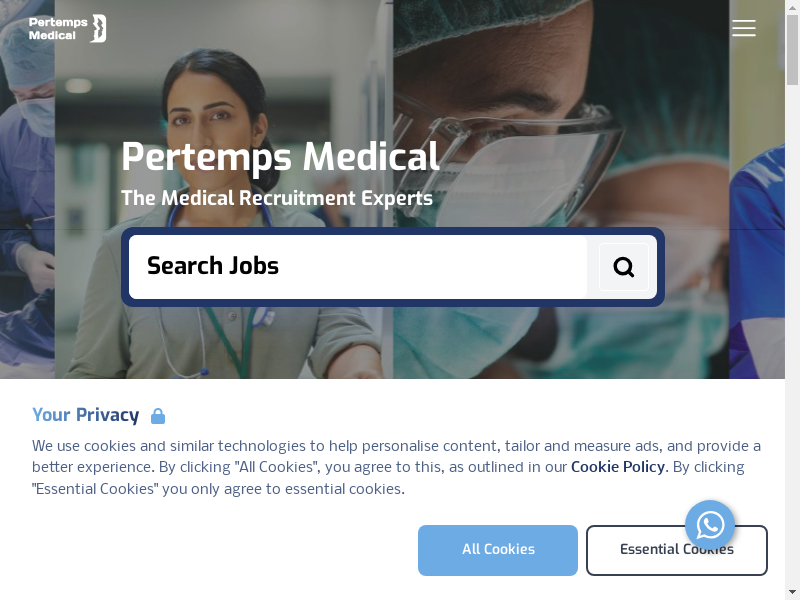This screenshot has width=800, height=600.
Task: Click the padlock icon beside Your Privacy
Action: tap(158, 416)
